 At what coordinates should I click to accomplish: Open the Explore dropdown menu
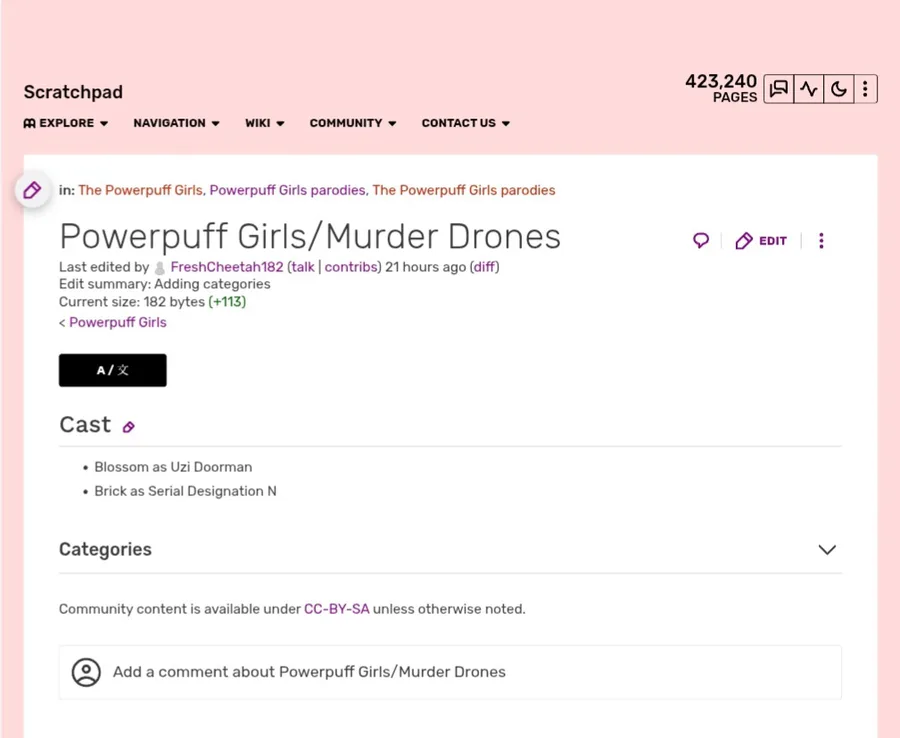66,123
